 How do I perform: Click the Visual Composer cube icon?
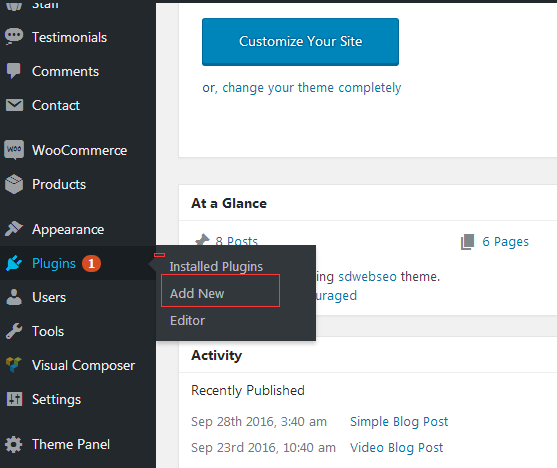(14, 365)
